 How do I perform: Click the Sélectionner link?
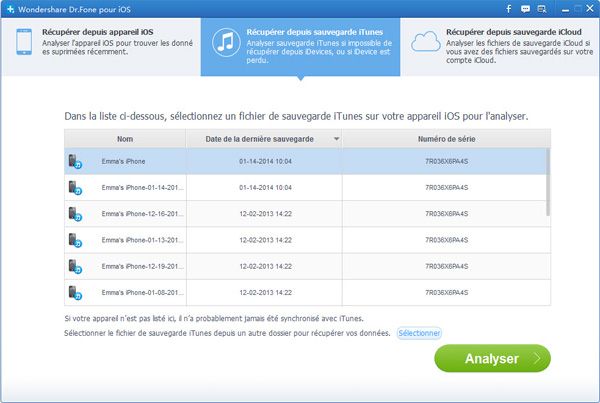419,333
